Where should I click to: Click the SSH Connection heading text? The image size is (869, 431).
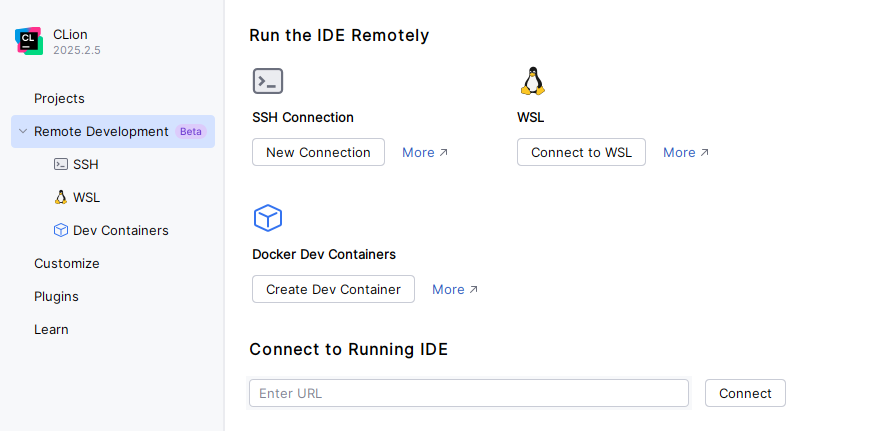click(x=303, y=117)
